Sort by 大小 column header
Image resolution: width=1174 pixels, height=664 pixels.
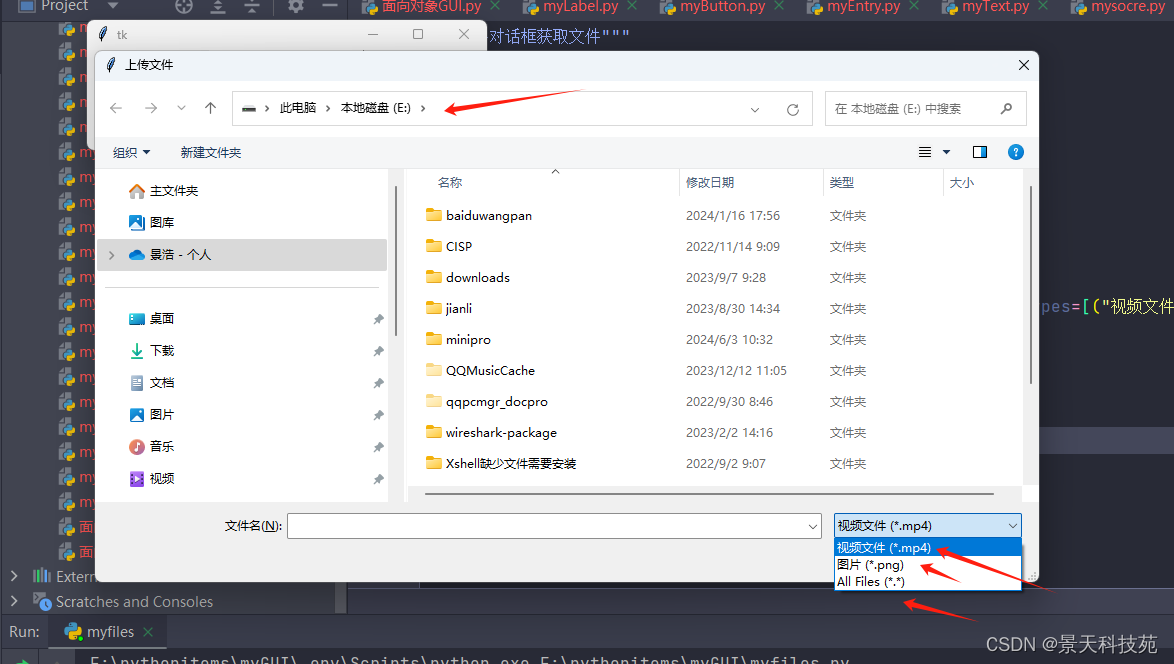(961, 183)
